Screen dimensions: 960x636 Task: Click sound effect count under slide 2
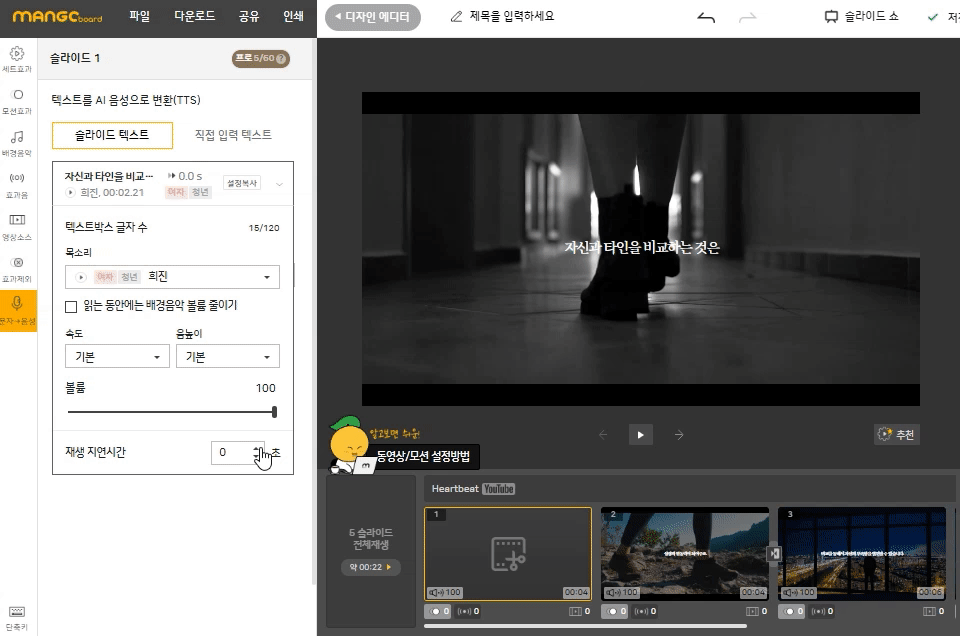point(645,611)
